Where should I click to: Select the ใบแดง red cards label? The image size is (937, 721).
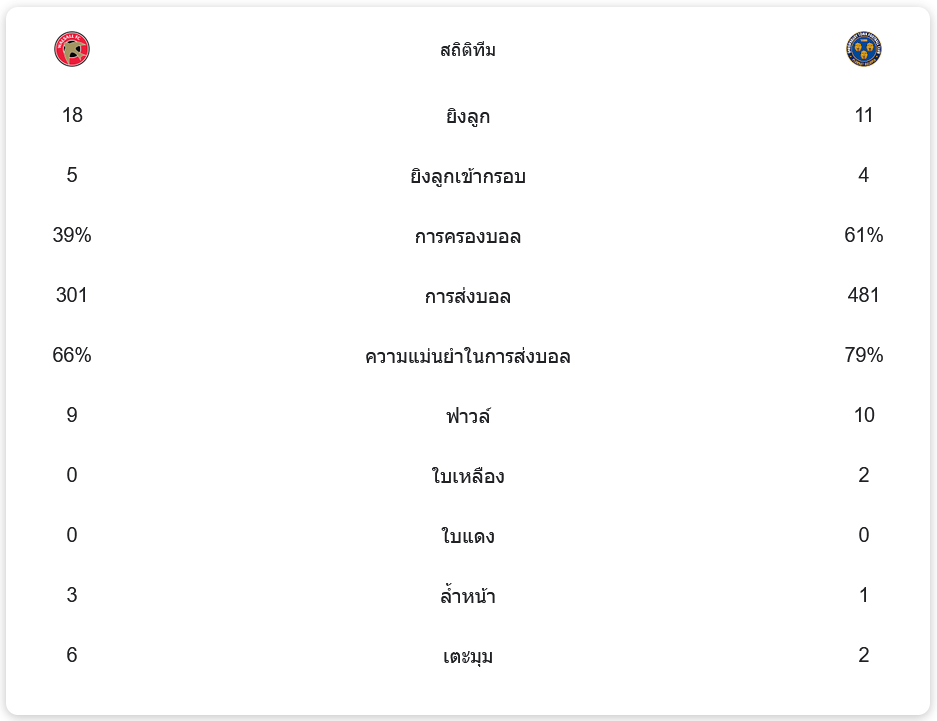point(468,536)
